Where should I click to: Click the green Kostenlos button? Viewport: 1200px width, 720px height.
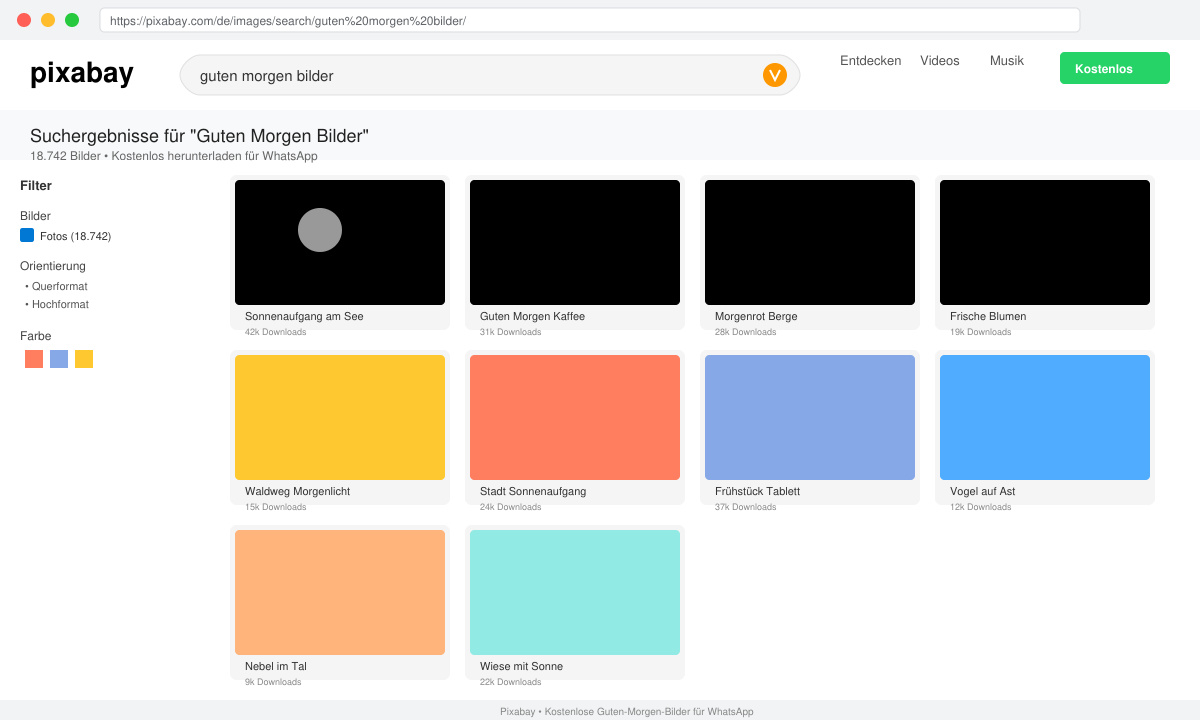click(1115, 68)
